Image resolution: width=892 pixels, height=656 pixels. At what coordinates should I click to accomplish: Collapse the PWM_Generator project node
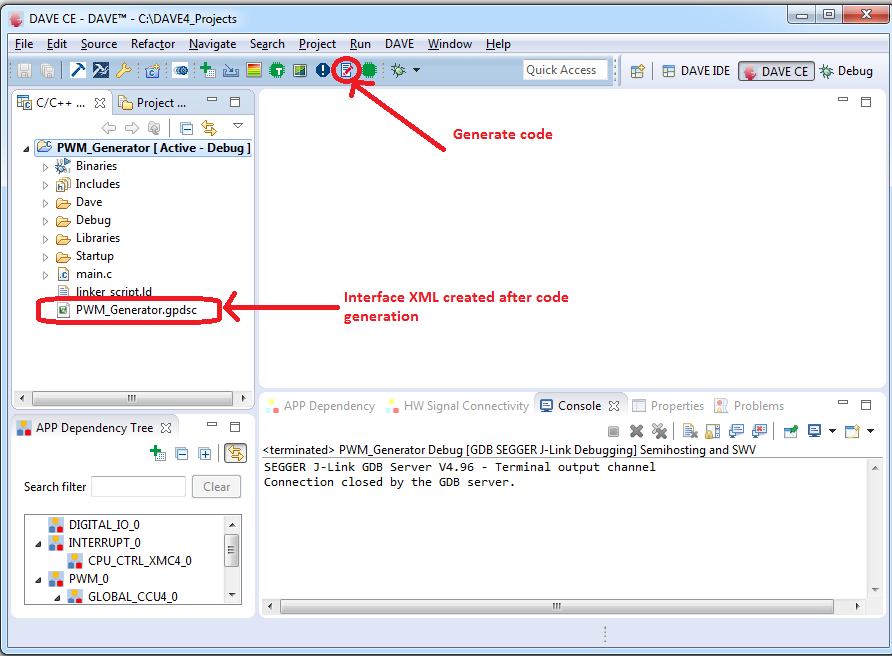click(x=26, y=149)
